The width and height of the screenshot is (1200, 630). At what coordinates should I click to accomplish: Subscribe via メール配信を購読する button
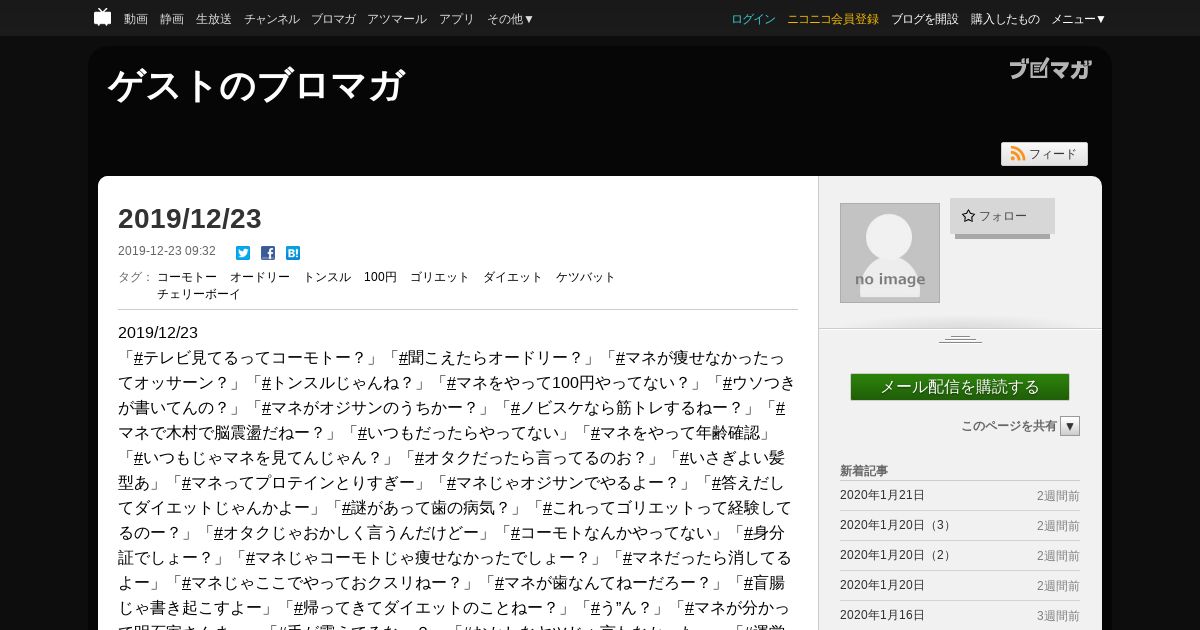click(960, 387)
